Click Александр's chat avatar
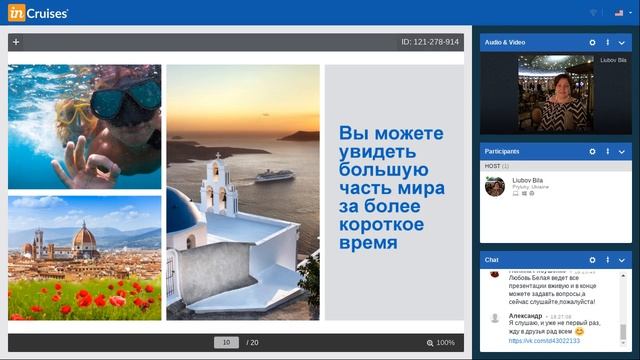640x360 pixels. tap(495, 318)
